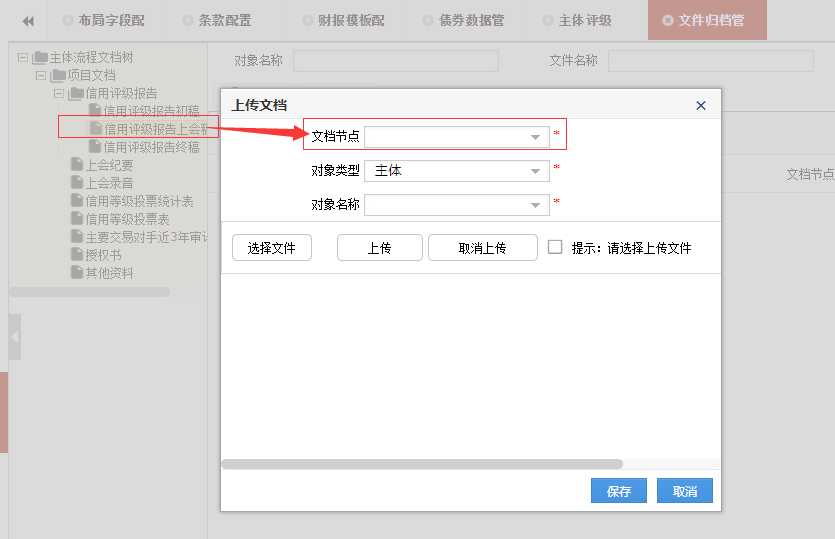Click the tab scroll-left double arrow
The width and height of the screenshot is (835, 539).
(28, 21)
